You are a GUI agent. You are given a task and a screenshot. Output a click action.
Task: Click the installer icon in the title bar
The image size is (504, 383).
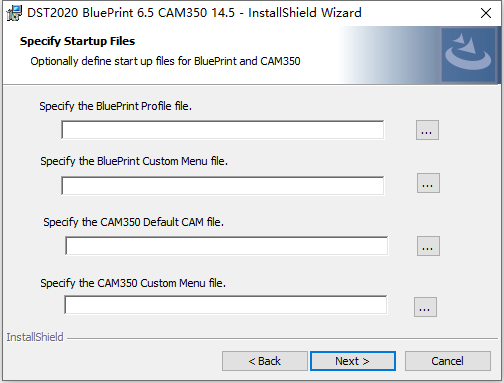(14, 13)
